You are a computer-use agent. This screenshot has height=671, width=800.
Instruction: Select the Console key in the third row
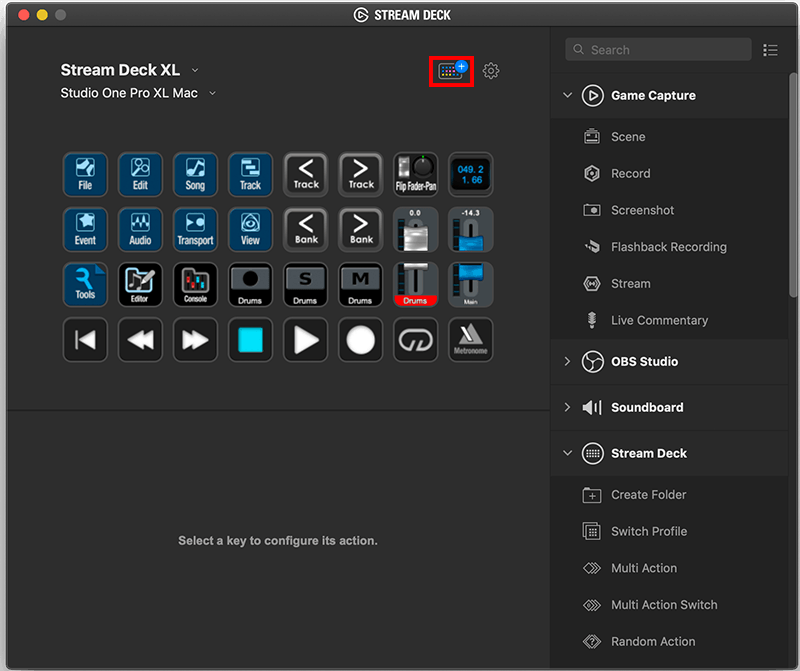195,284
